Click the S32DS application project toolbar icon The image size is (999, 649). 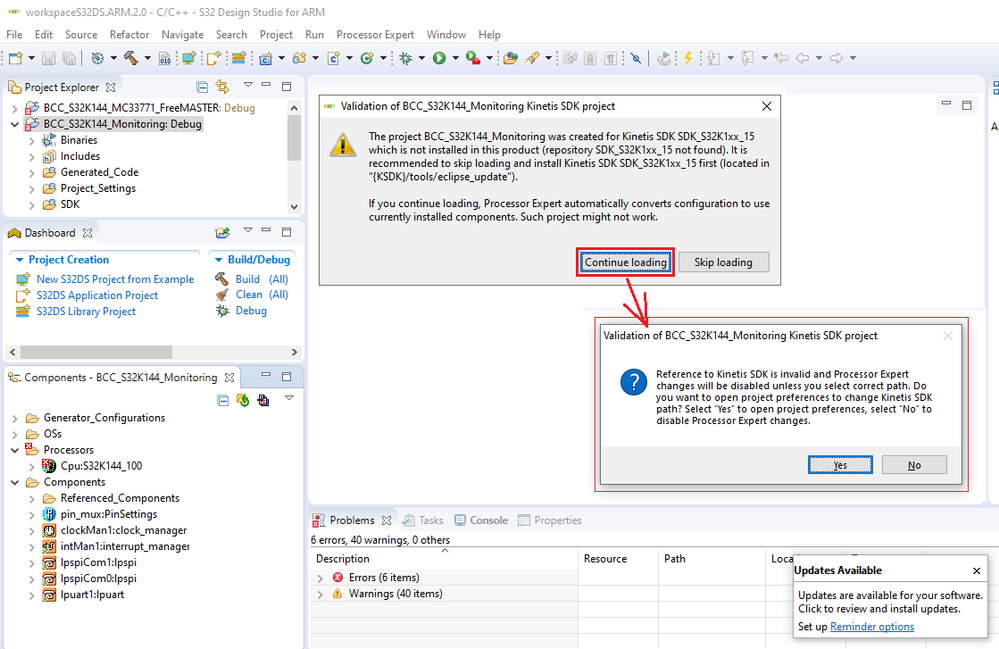point(213,58)
